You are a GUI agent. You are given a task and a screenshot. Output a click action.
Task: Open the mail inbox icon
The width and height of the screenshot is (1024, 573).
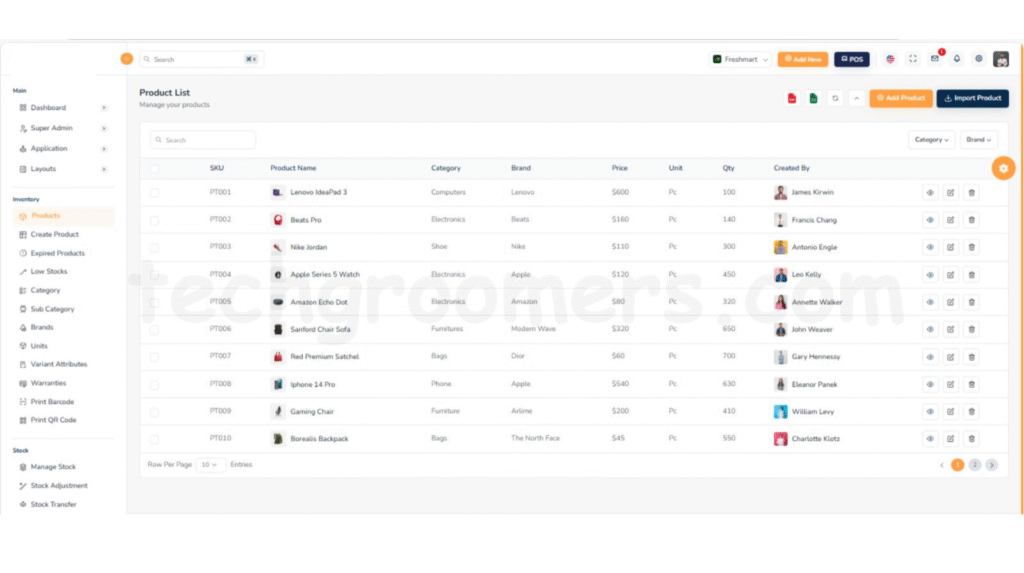pyautogui.click(x=935, y=59)
